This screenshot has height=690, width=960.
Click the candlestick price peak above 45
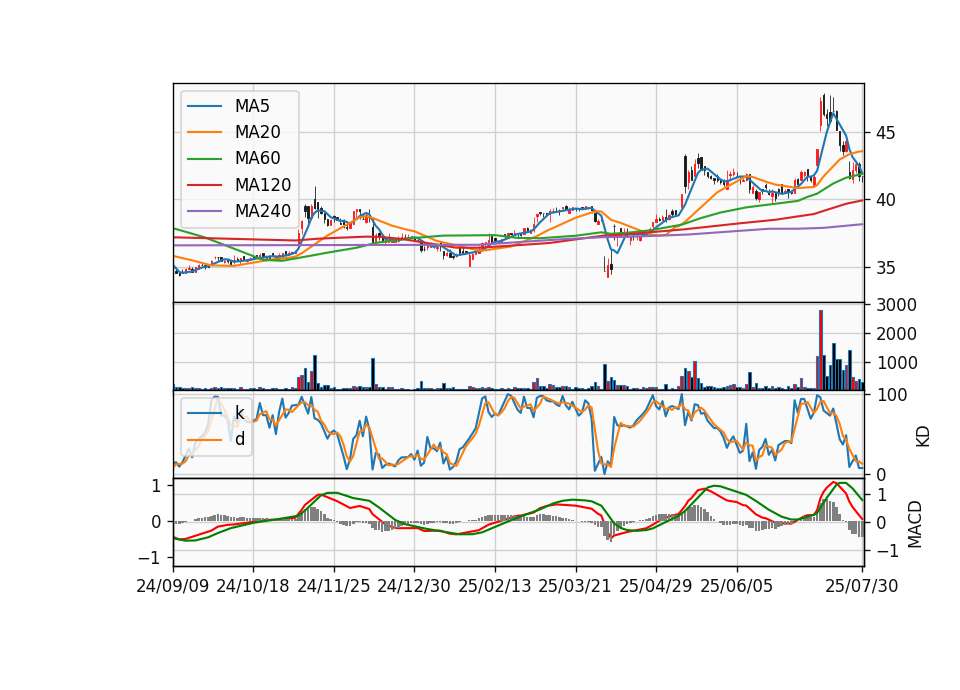[824, 107]
